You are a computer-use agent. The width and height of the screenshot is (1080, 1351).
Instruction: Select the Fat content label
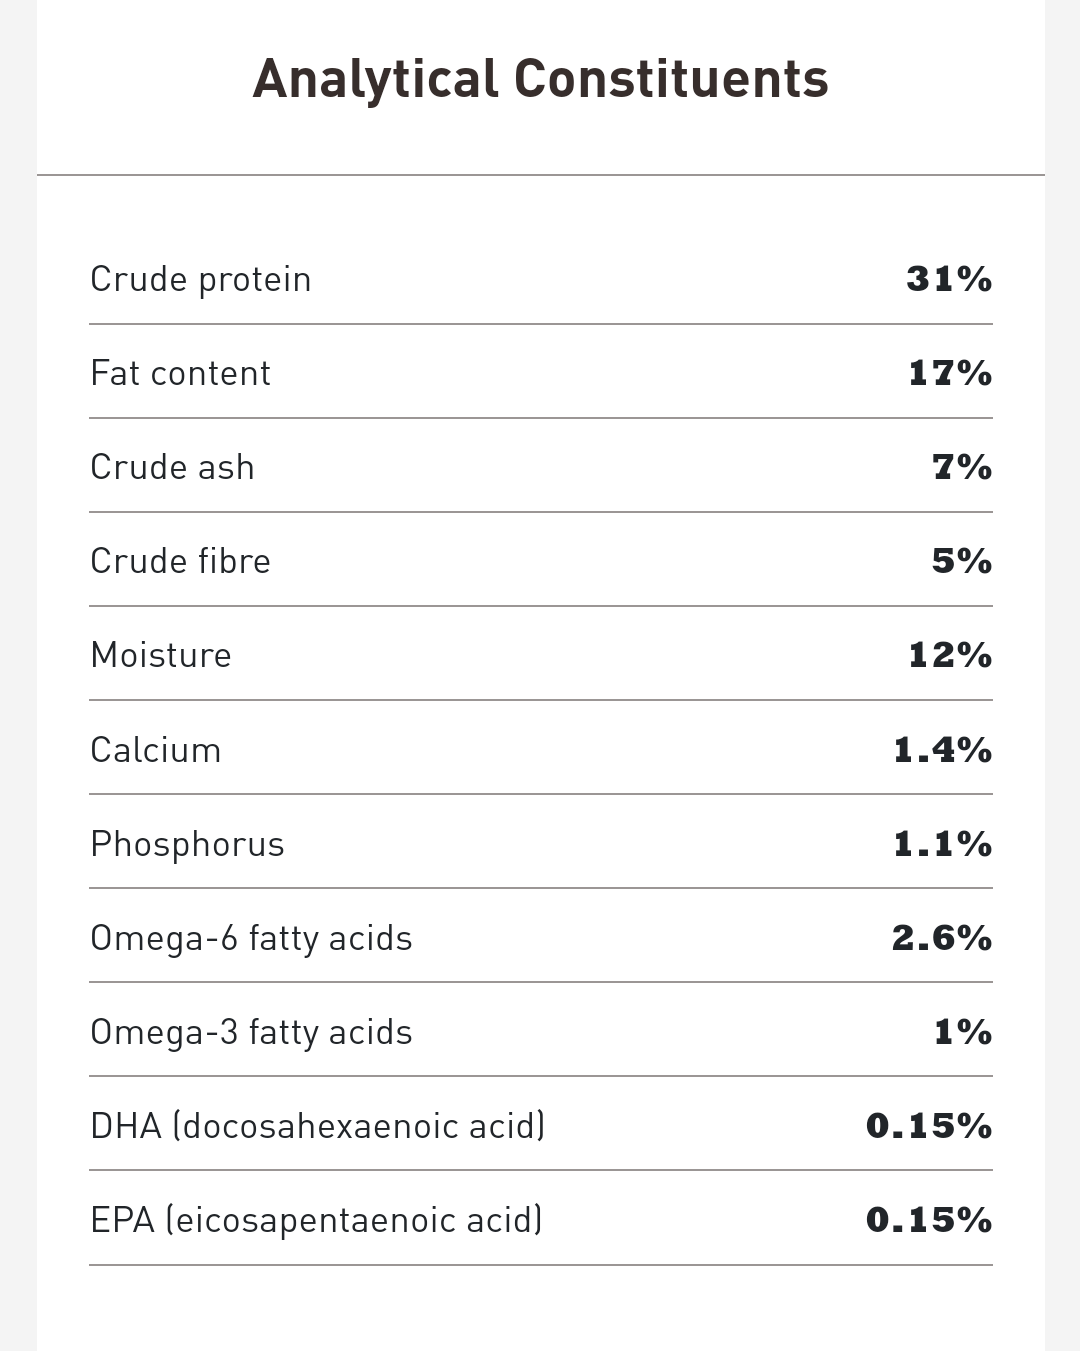tap(181, 373)
